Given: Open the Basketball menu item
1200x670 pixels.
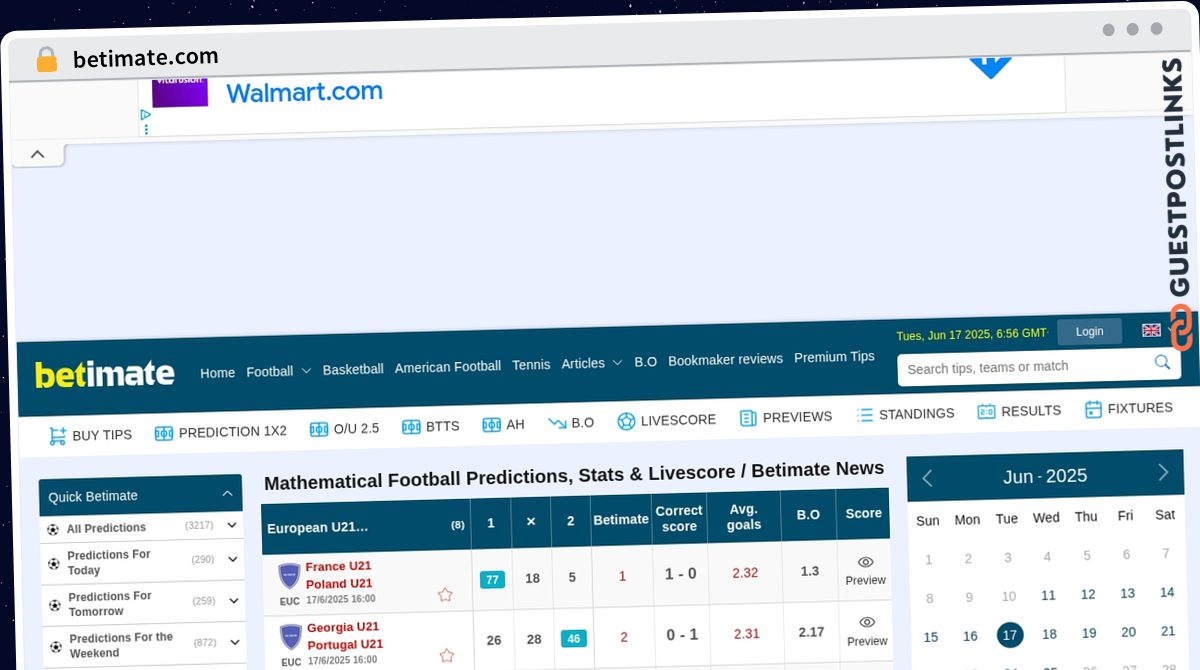Looking at the screenshot, I should click(353, 369).
